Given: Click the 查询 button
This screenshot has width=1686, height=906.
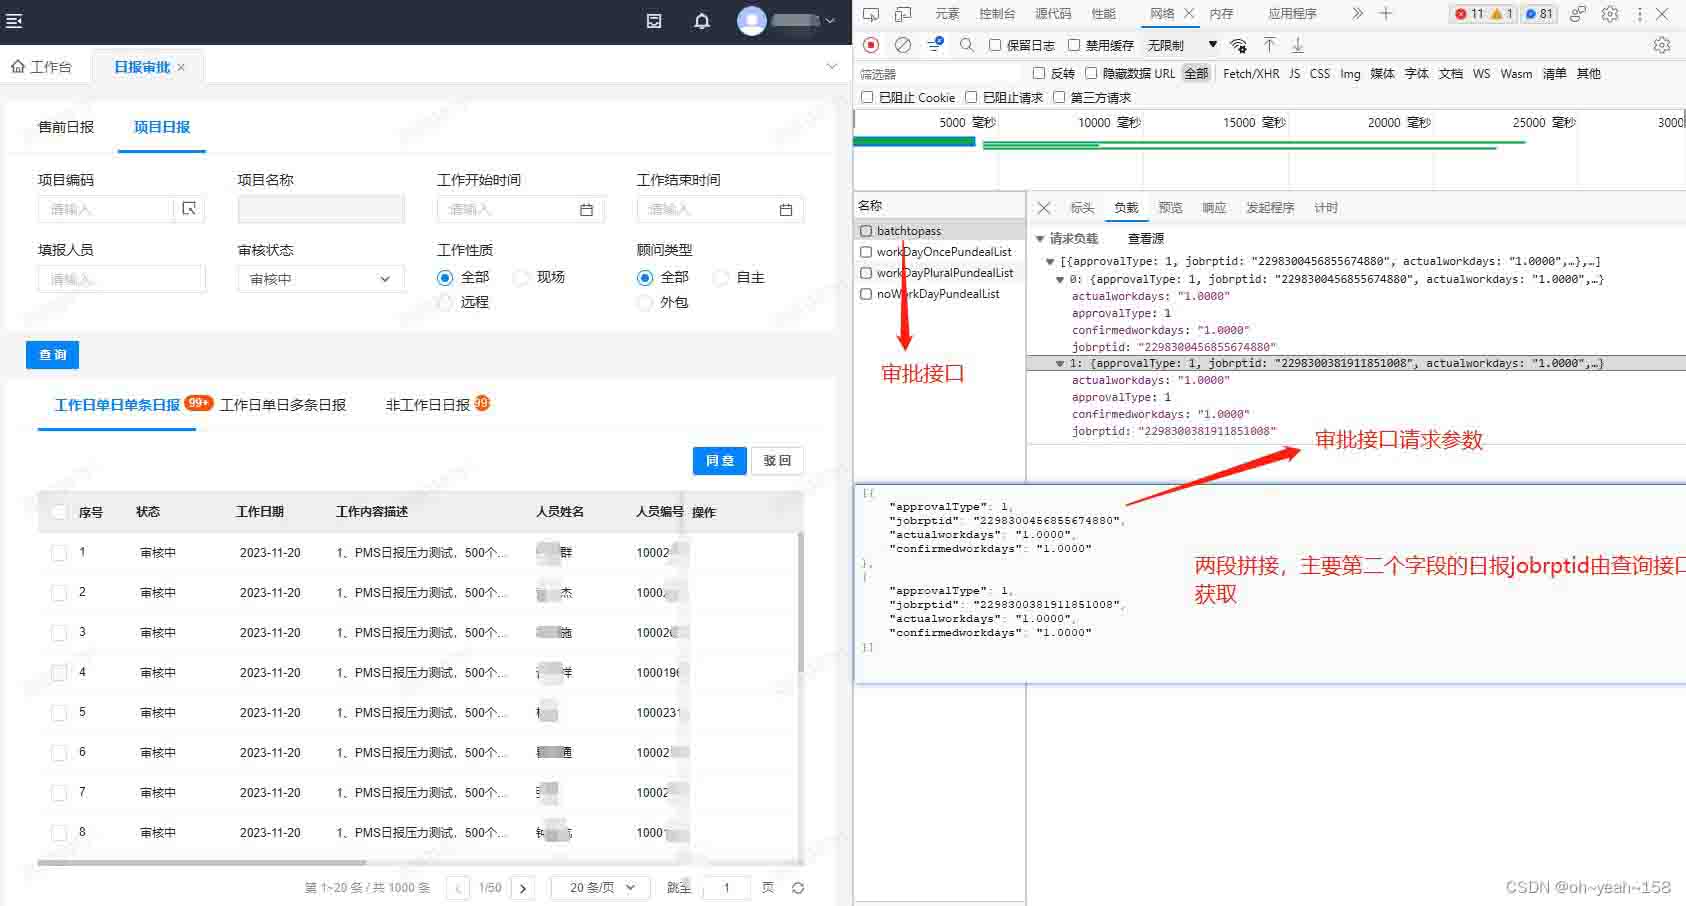Looking at the screenshot, I should click(52, 355).
